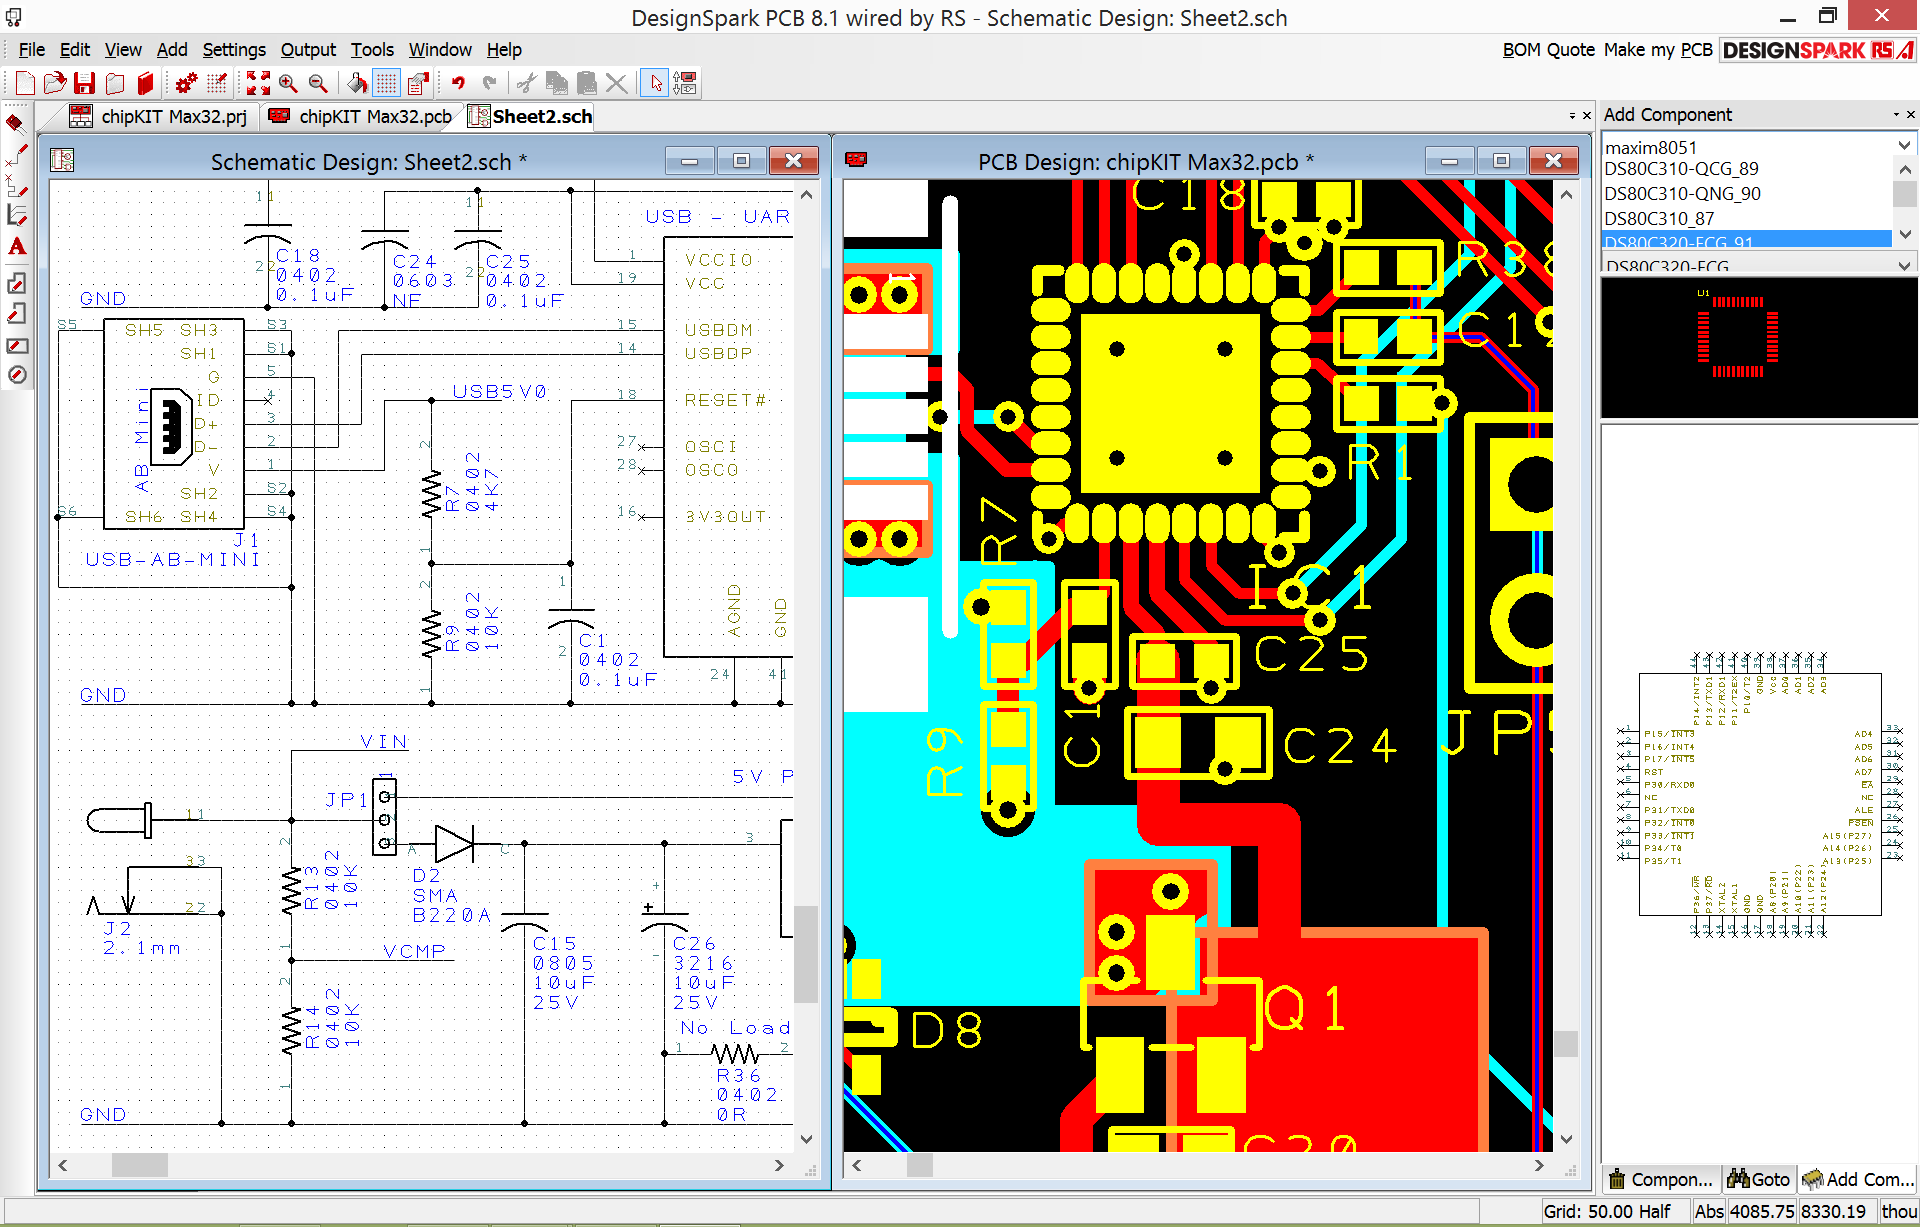The height and width of the screenshot is (1227, 1920).
Task: Save the current schematic
Action: tap(84, 83)
